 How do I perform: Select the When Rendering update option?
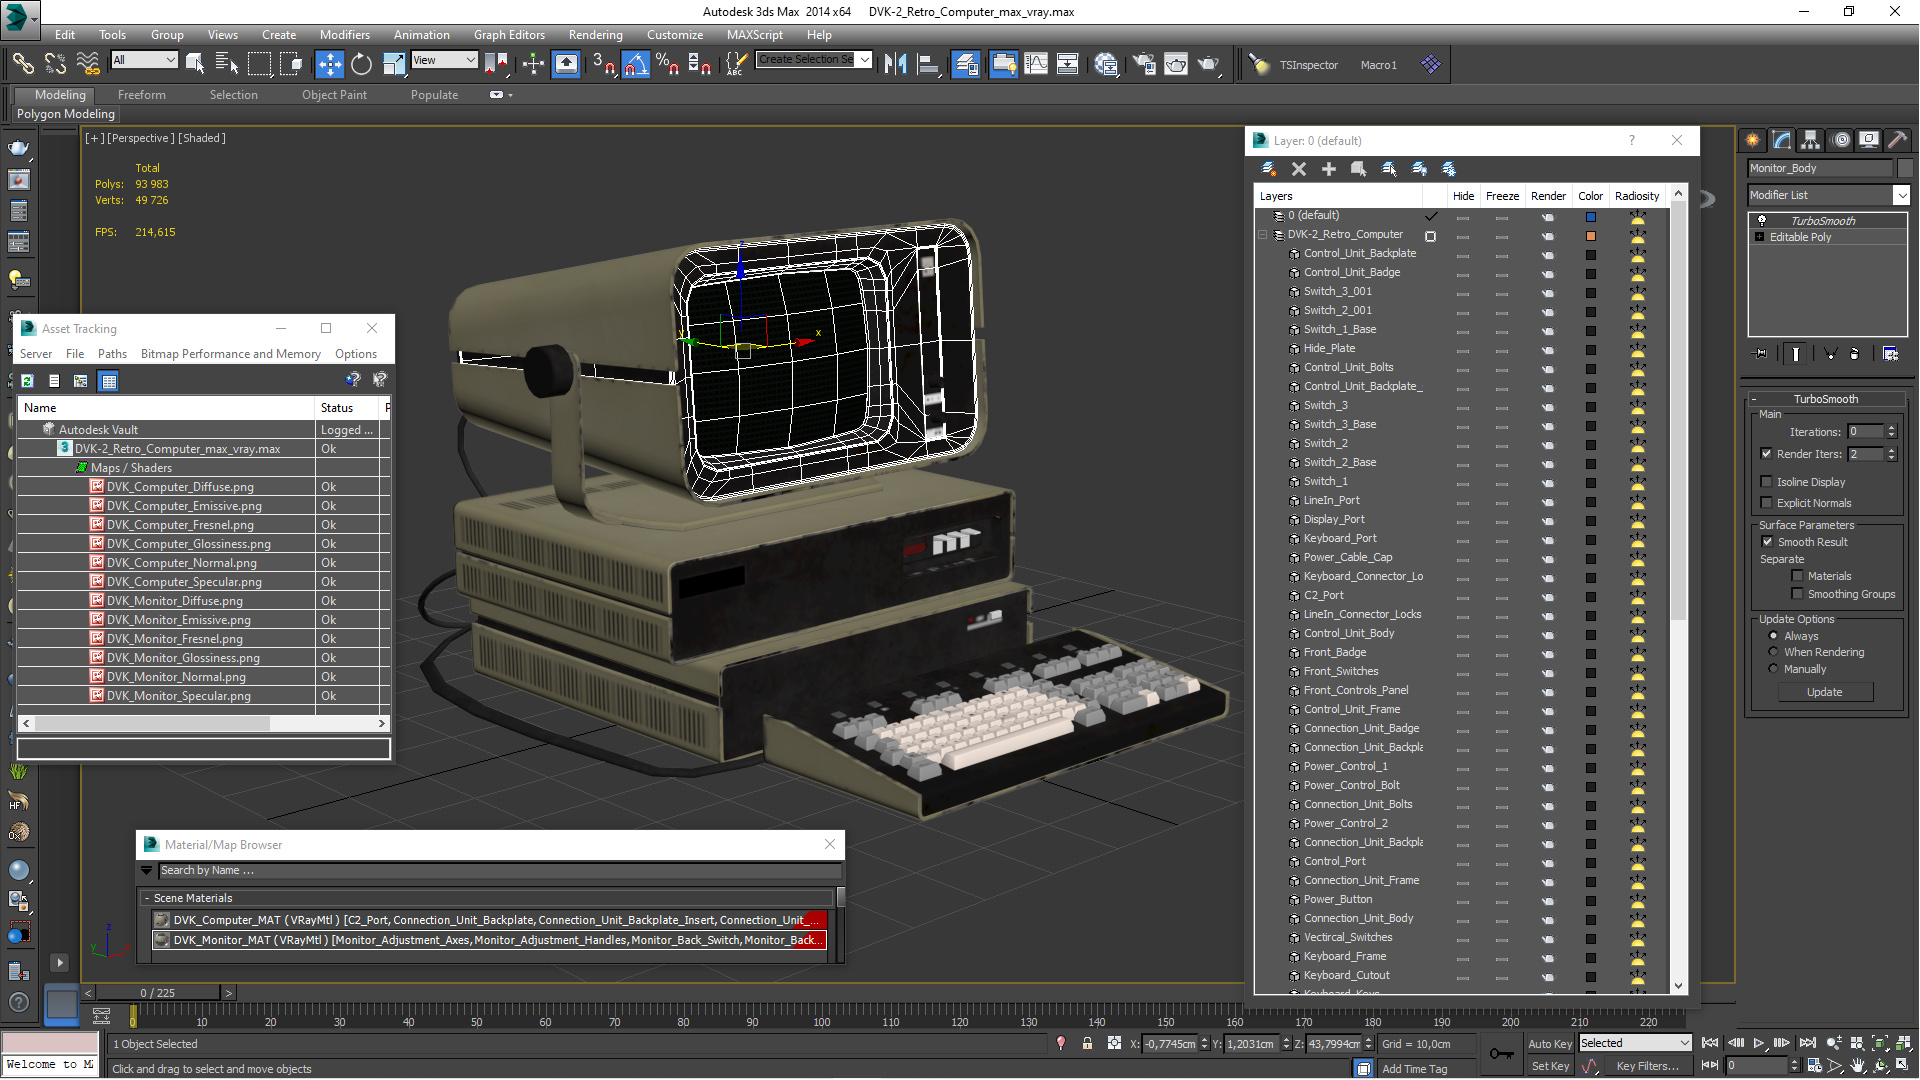coord(1774,652)
